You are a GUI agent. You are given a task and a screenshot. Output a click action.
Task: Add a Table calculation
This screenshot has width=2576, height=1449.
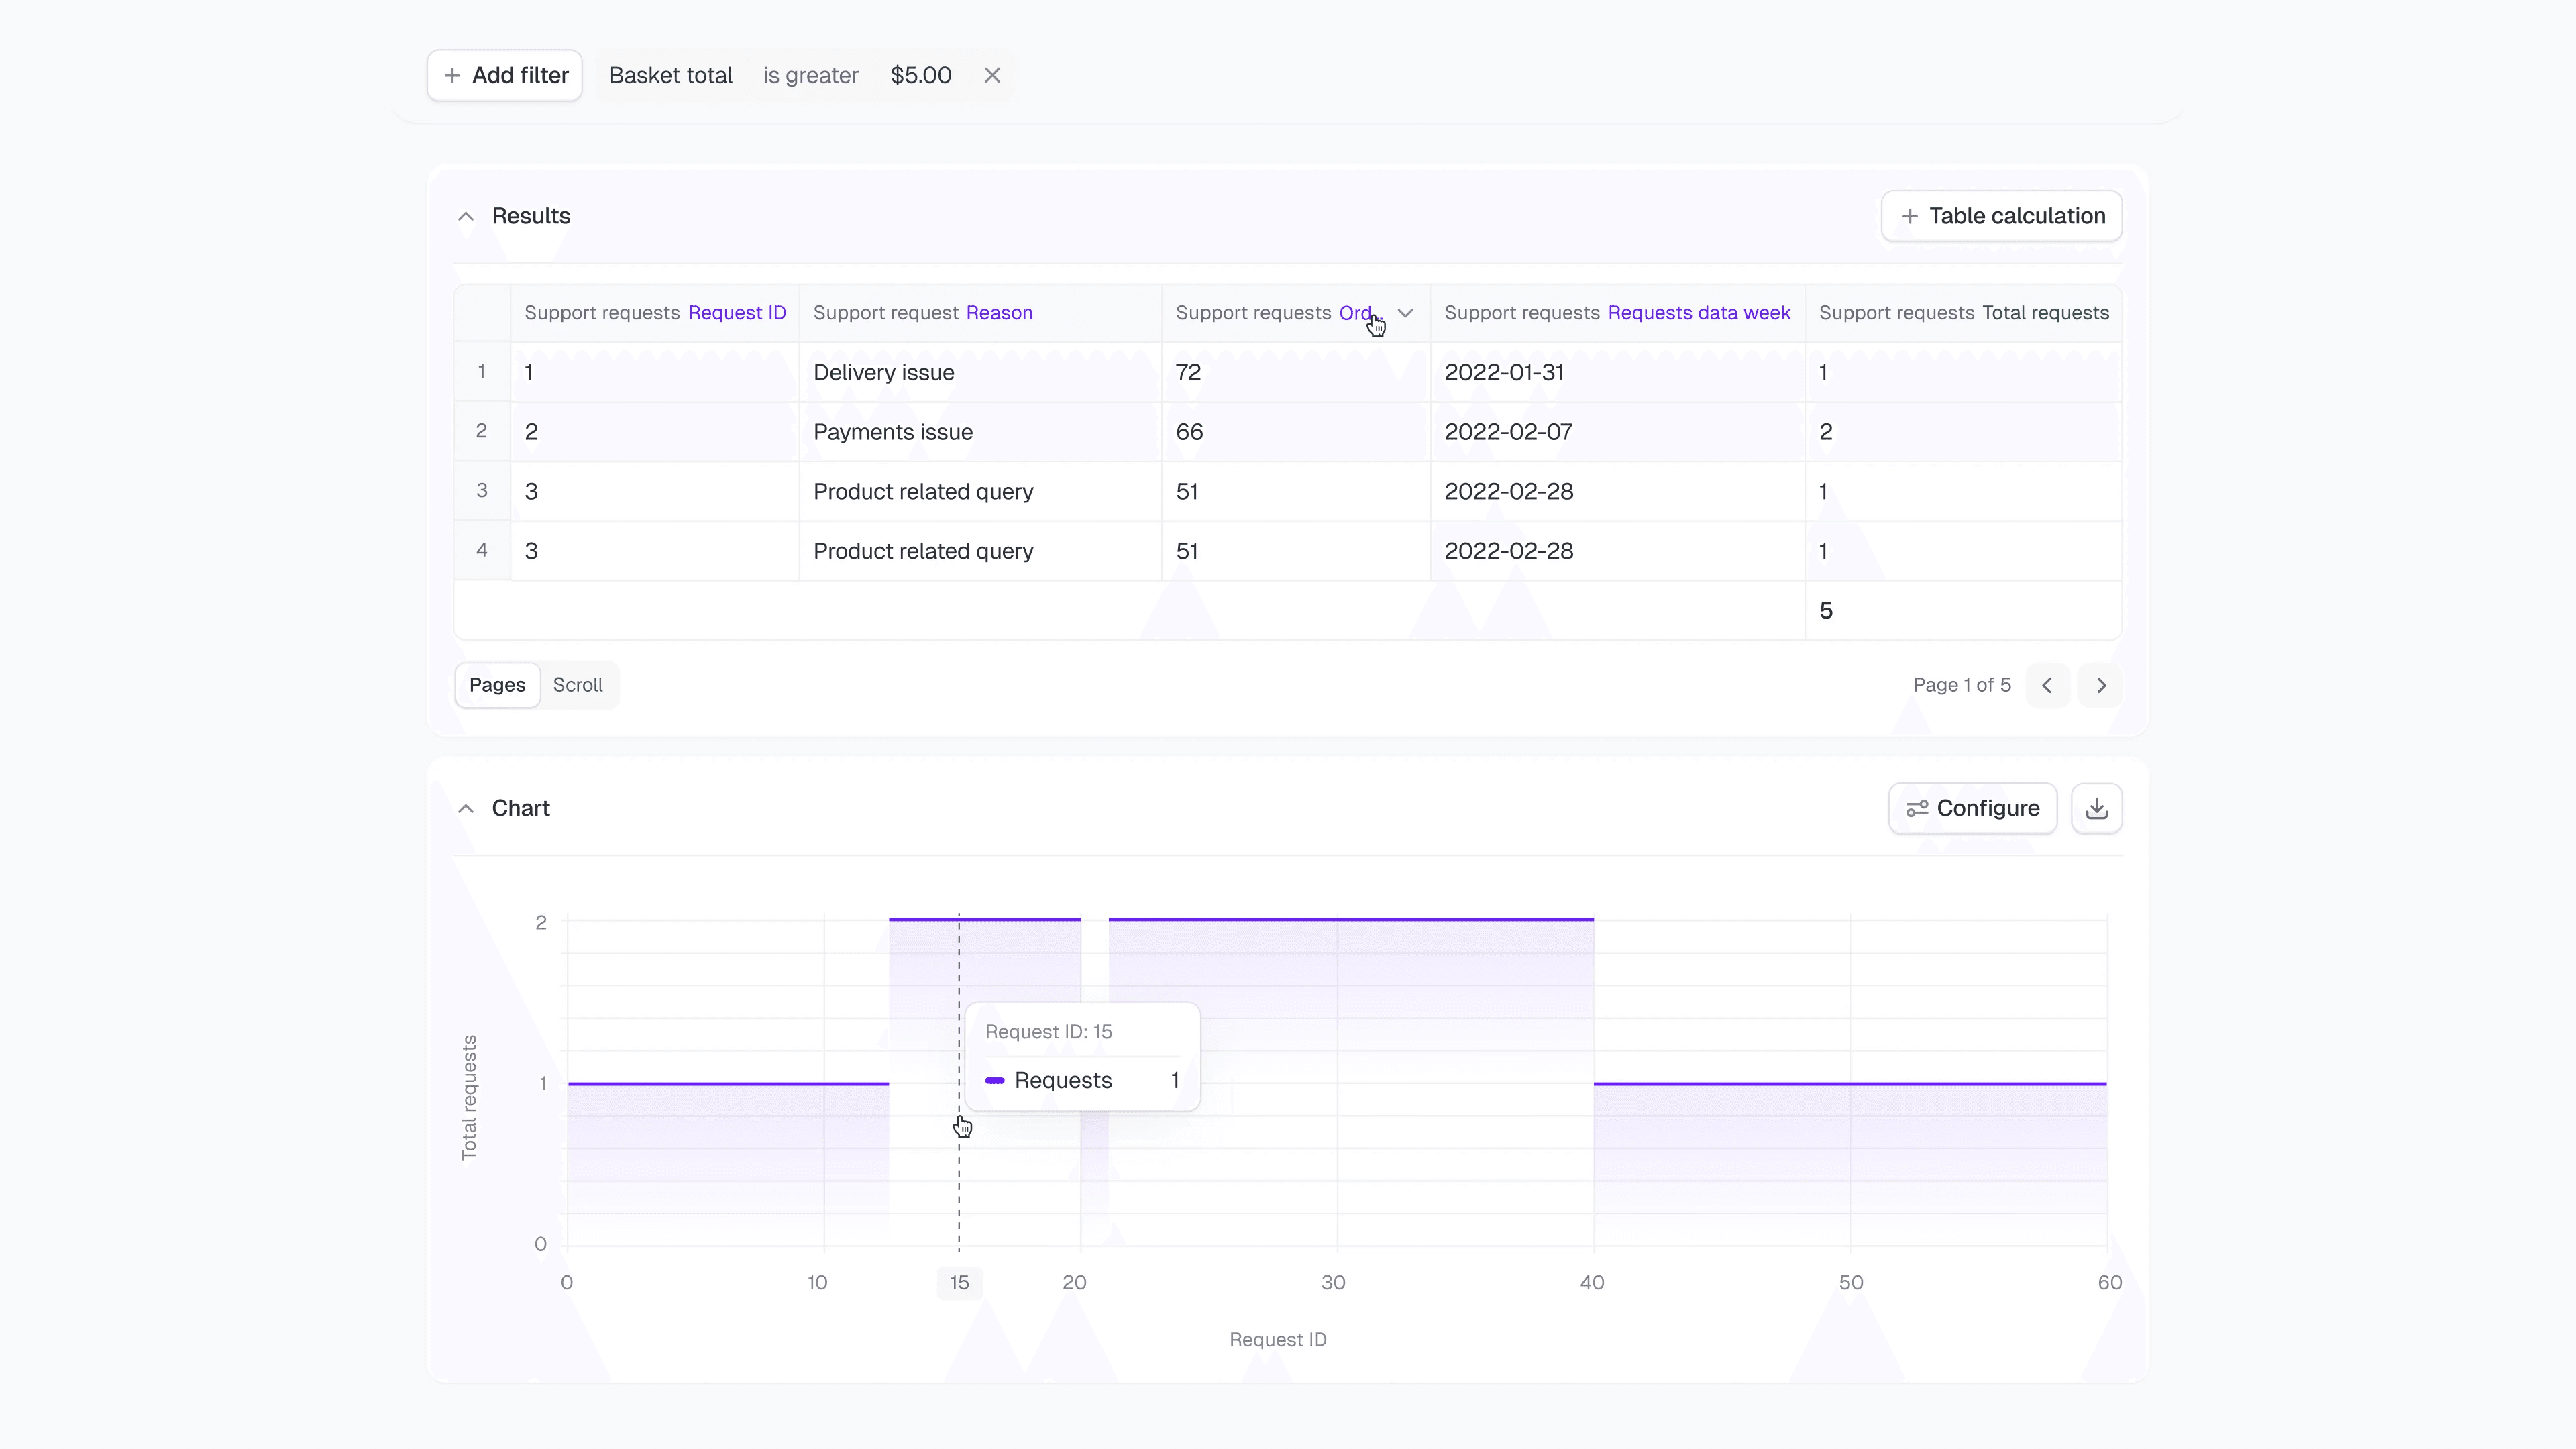[x=2002, y=216]
